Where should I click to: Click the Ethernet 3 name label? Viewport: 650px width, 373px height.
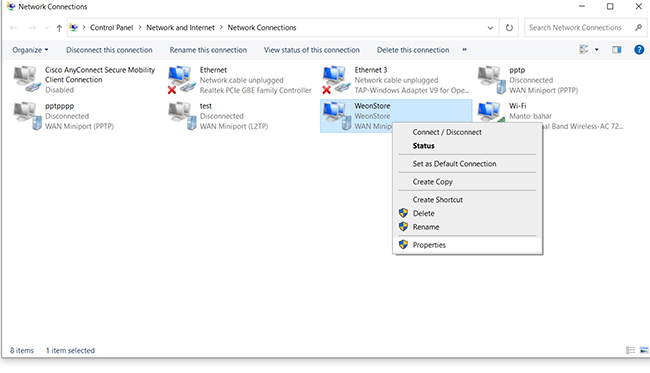click(x=371, y=70)
